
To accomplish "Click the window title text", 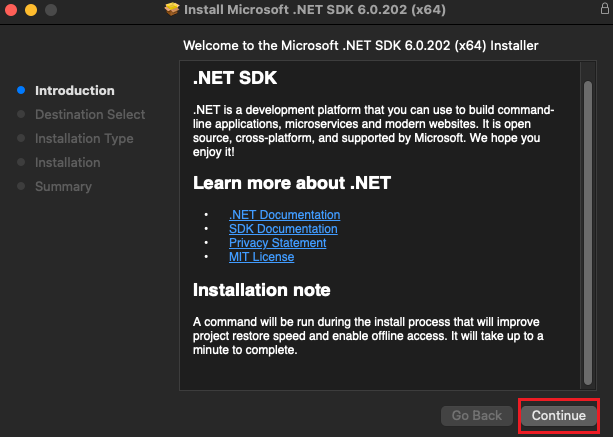I will coord(317,10).
